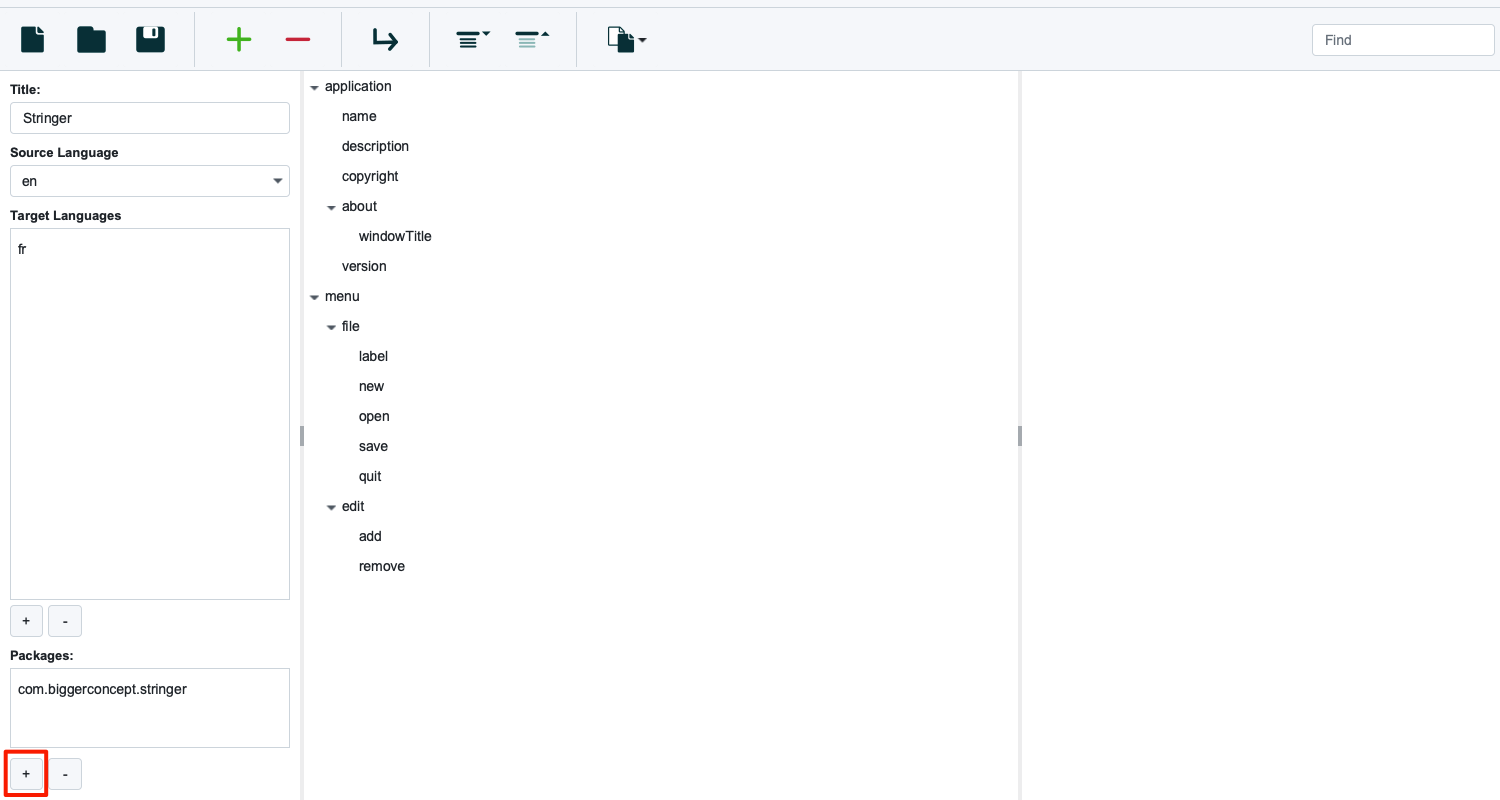The image size is (1500, 800).
Task: Collapse the menu tree node arrow
Action: 314,297
